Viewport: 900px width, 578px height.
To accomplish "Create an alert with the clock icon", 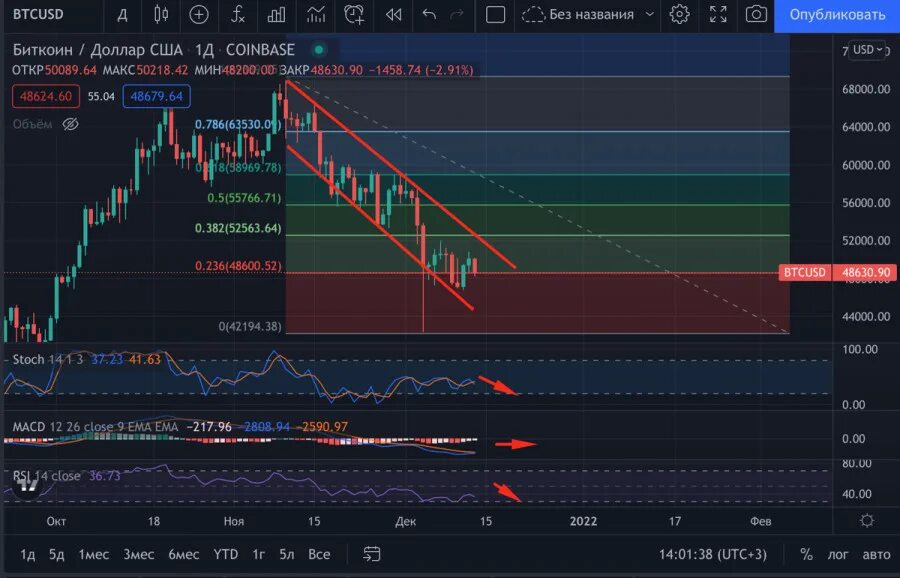I will click(352, 15).
